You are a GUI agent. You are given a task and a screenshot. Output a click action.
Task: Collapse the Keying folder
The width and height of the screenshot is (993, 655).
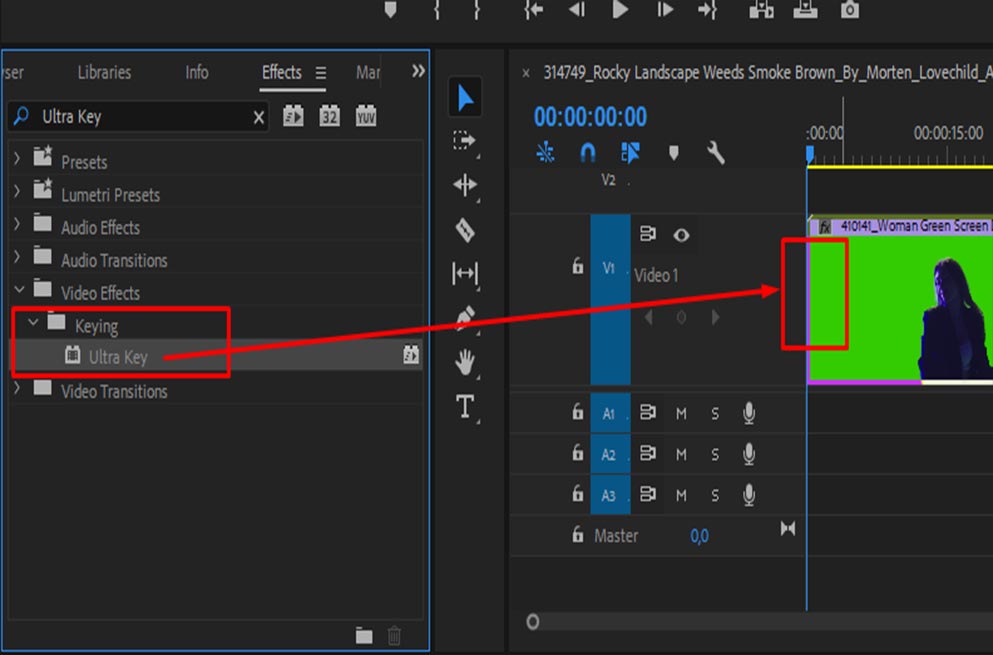[35, 324]
